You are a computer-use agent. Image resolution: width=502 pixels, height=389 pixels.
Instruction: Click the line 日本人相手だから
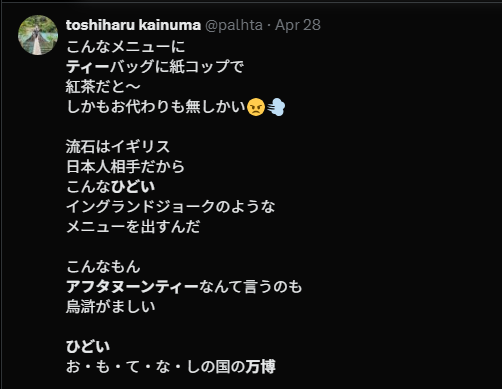click(x=125, y=167)
